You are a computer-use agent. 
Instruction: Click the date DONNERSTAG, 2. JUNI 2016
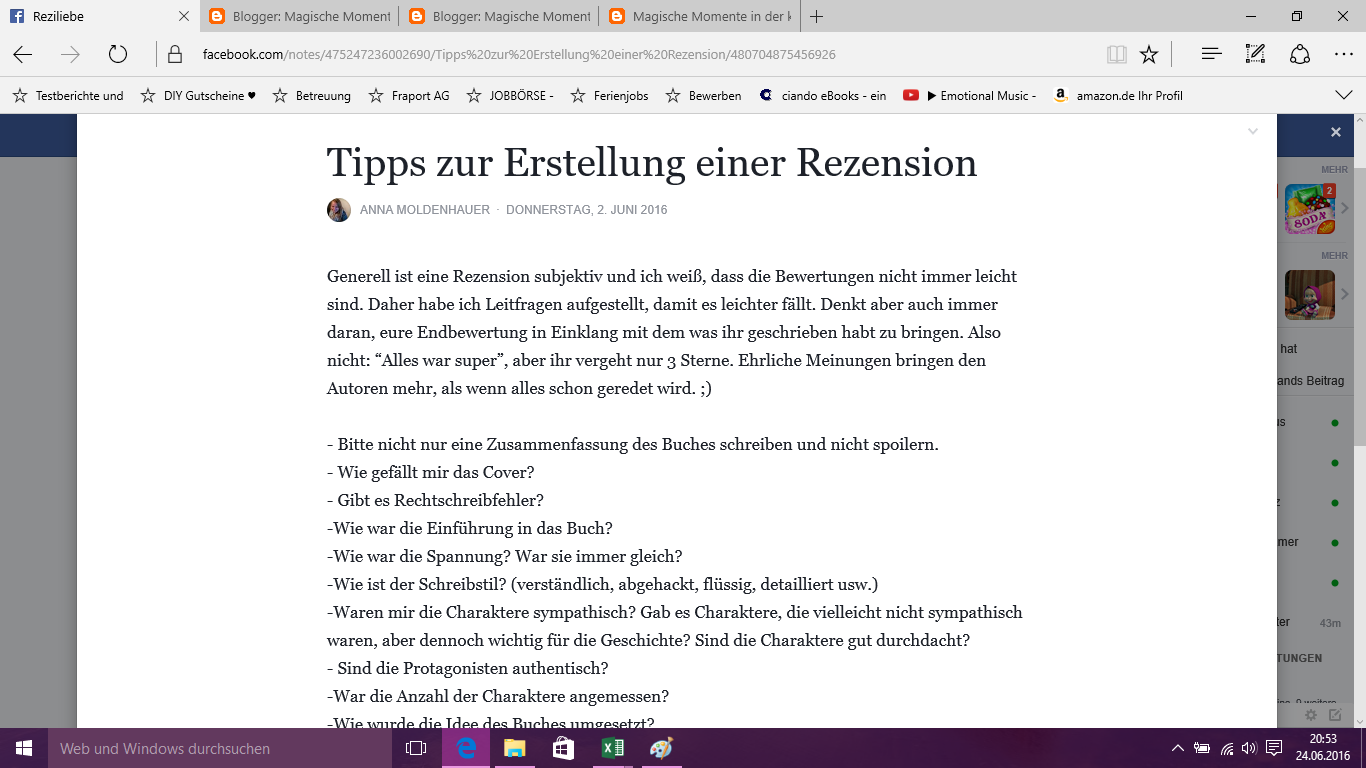pyautogui.click(x=587, y=210)
